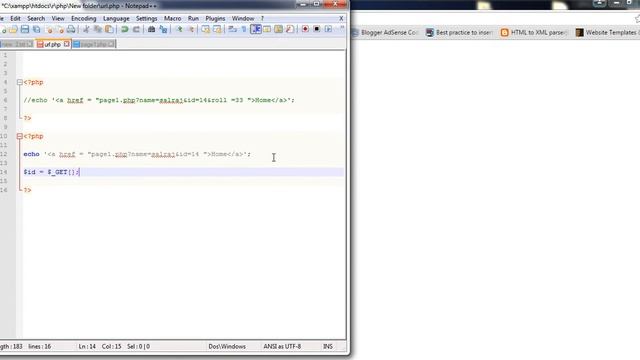Cut the selection using the scissors icon
Viewport: 640px width, 360px height.
[86, 29]
